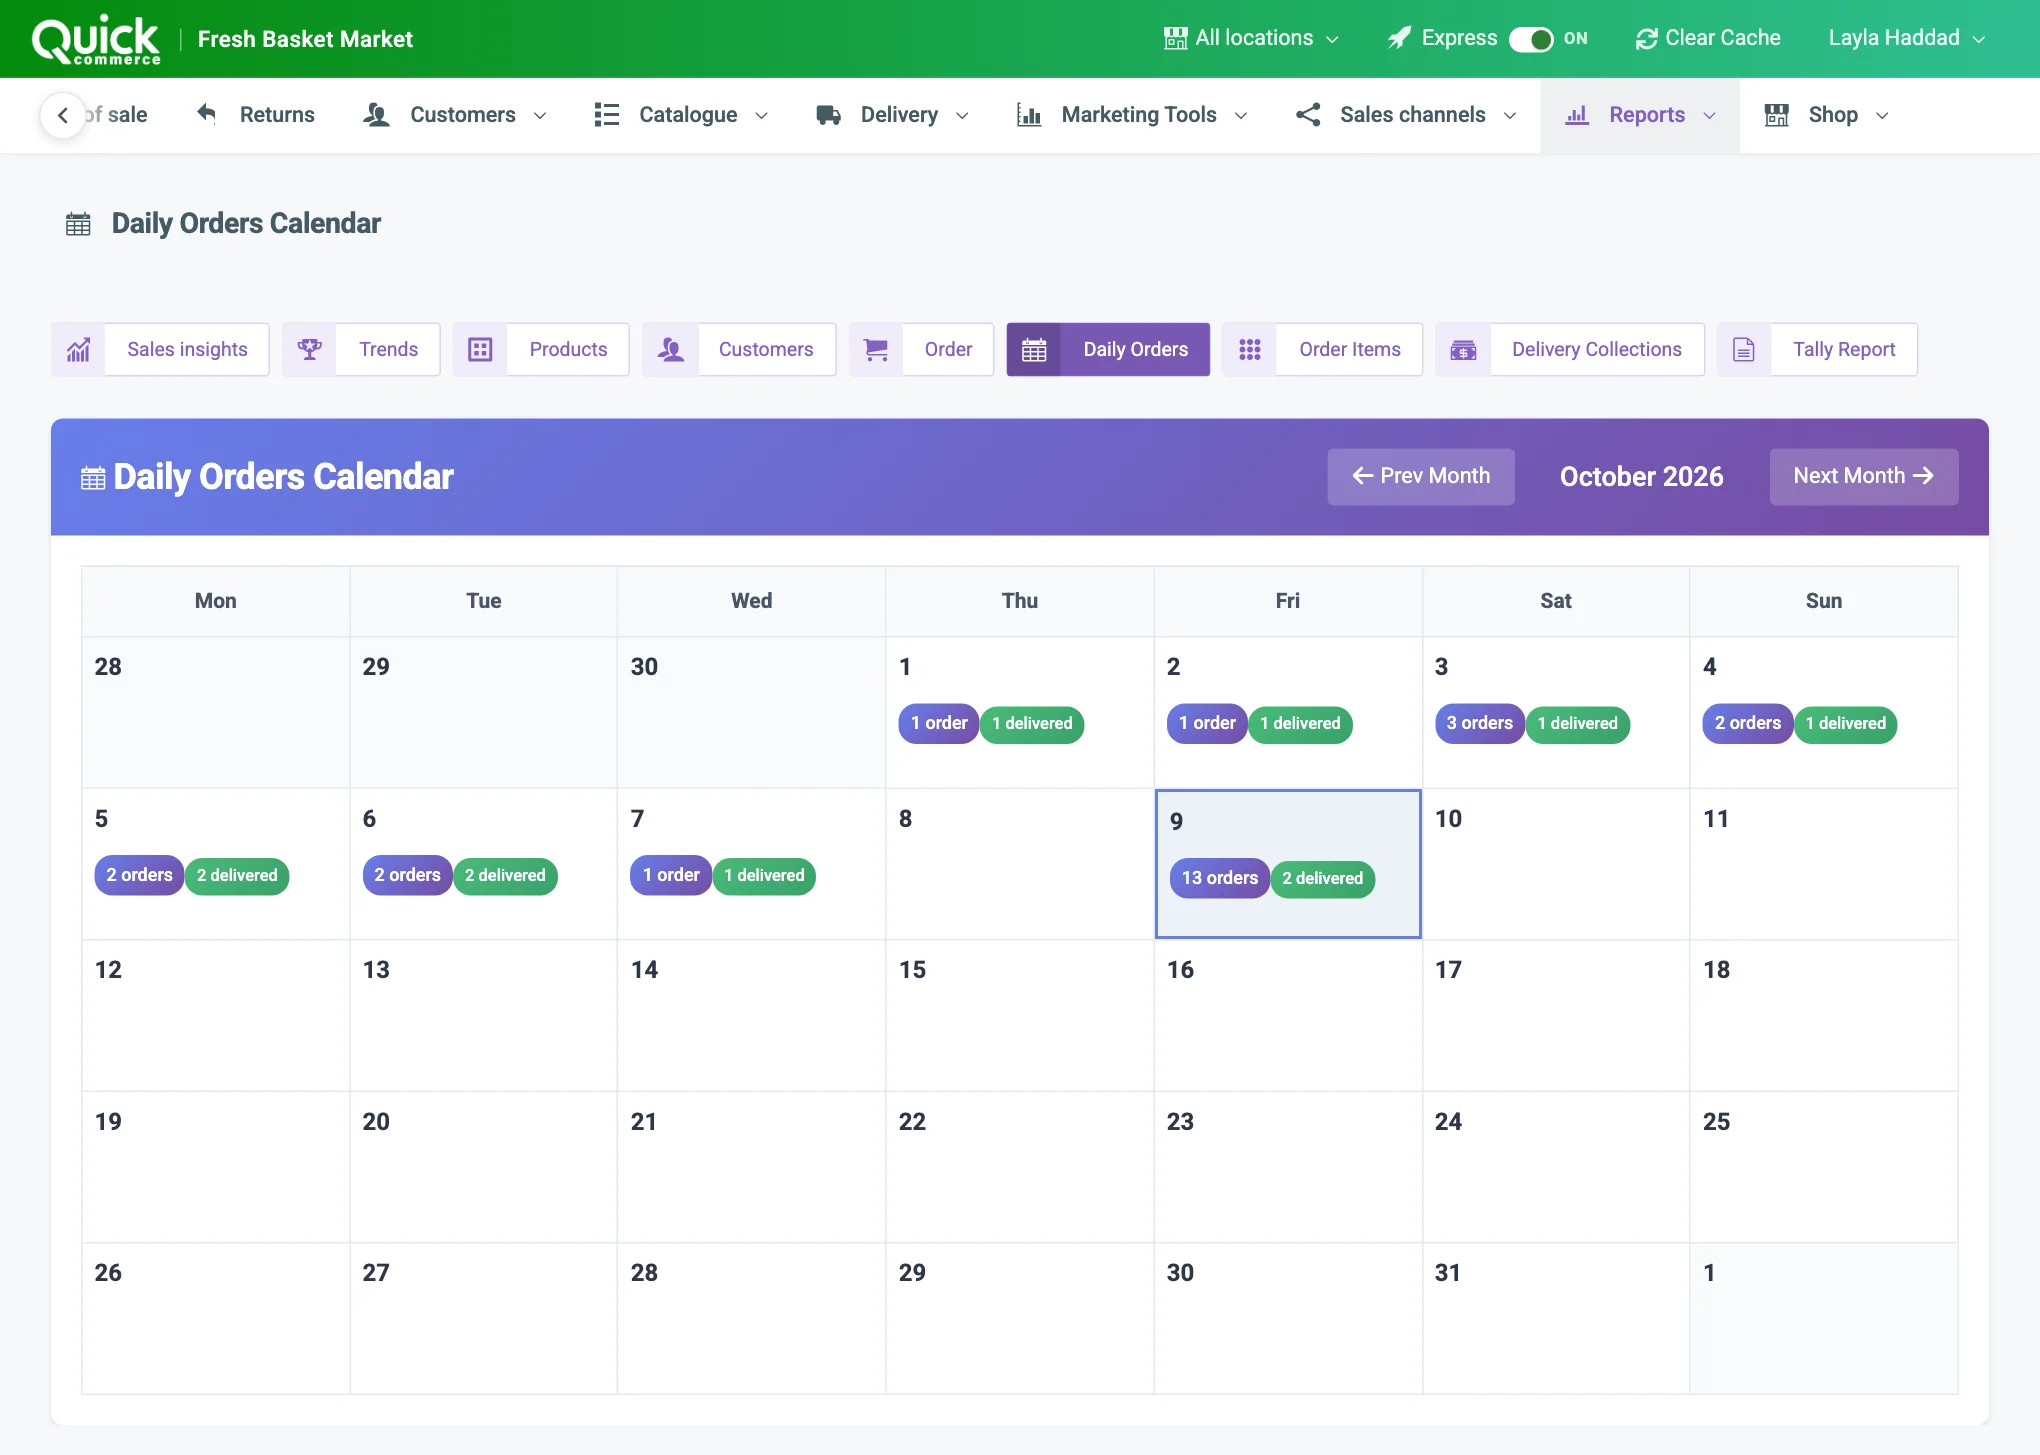Open the Sales insights report tab
The image size is (2040, 1455).
(160, 349)
